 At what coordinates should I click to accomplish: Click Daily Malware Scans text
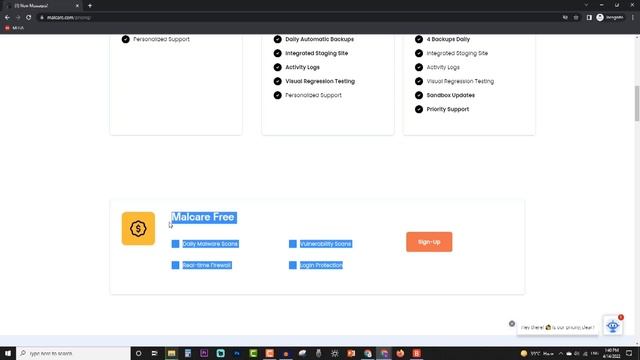point(210,244)
